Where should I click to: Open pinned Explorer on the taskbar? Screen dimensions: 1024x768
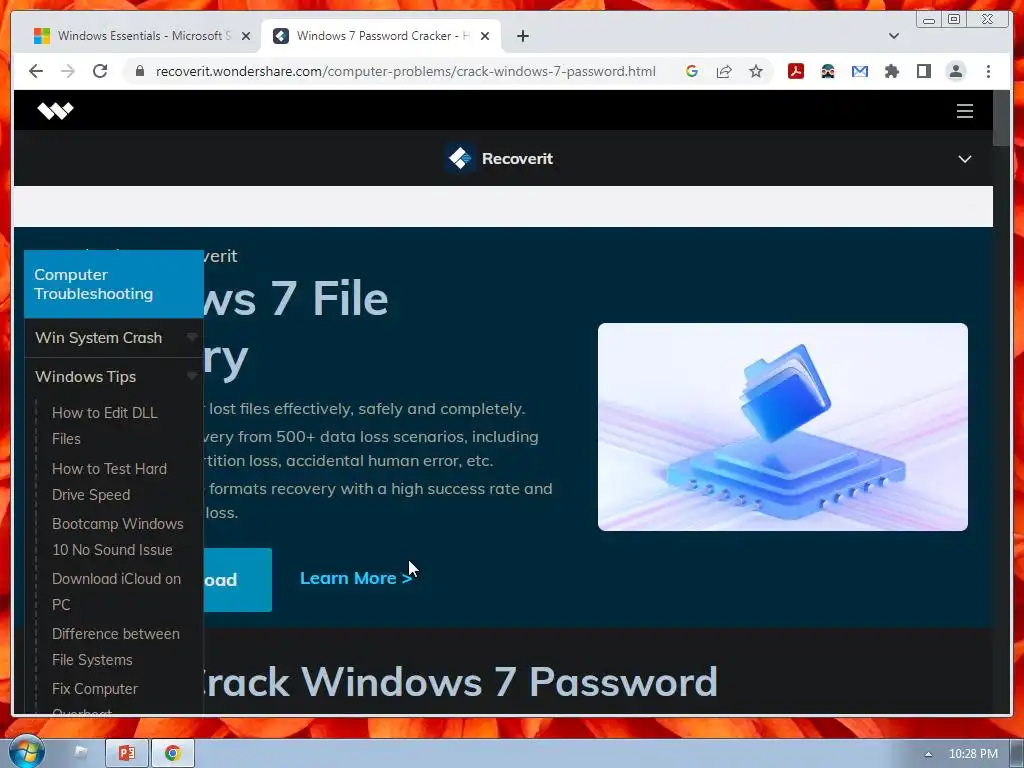80,752
